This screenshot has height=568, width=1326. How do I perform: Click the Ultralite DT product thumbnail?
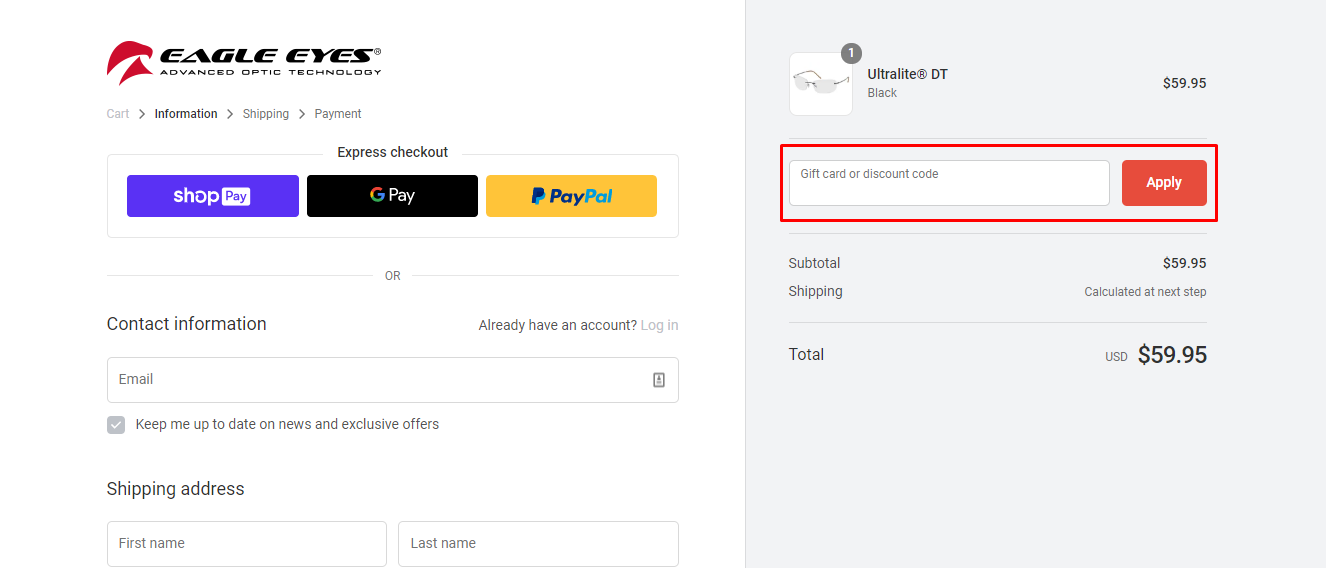820,84
